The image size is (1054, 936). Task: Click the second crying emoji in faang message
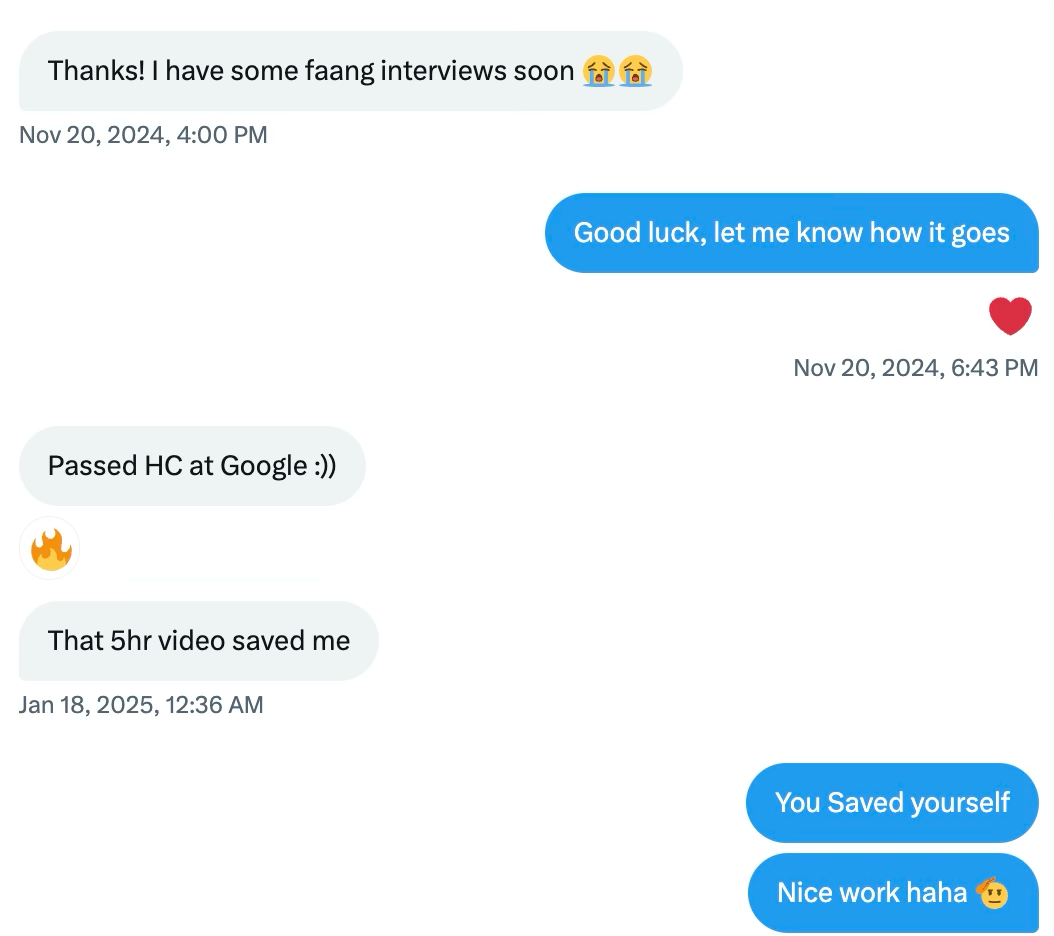coord(635,71)
